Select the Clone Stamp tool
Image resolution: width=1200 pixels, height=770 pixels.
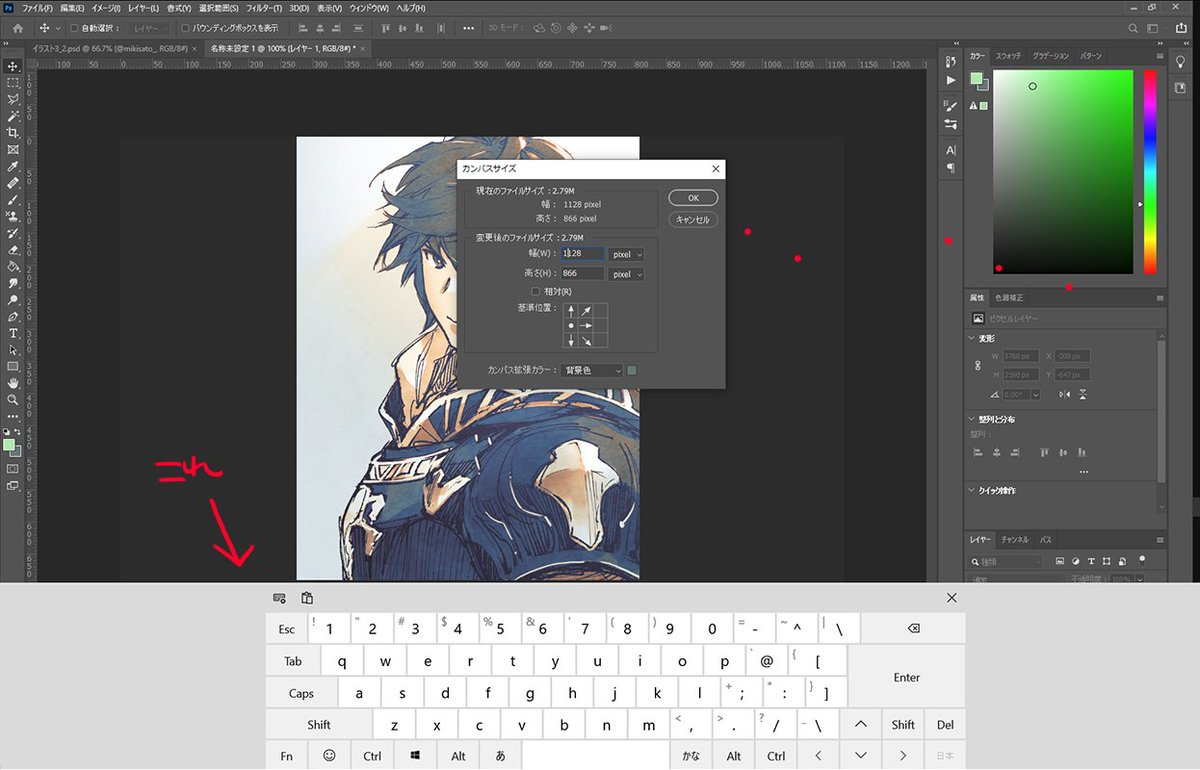point(14,217)
